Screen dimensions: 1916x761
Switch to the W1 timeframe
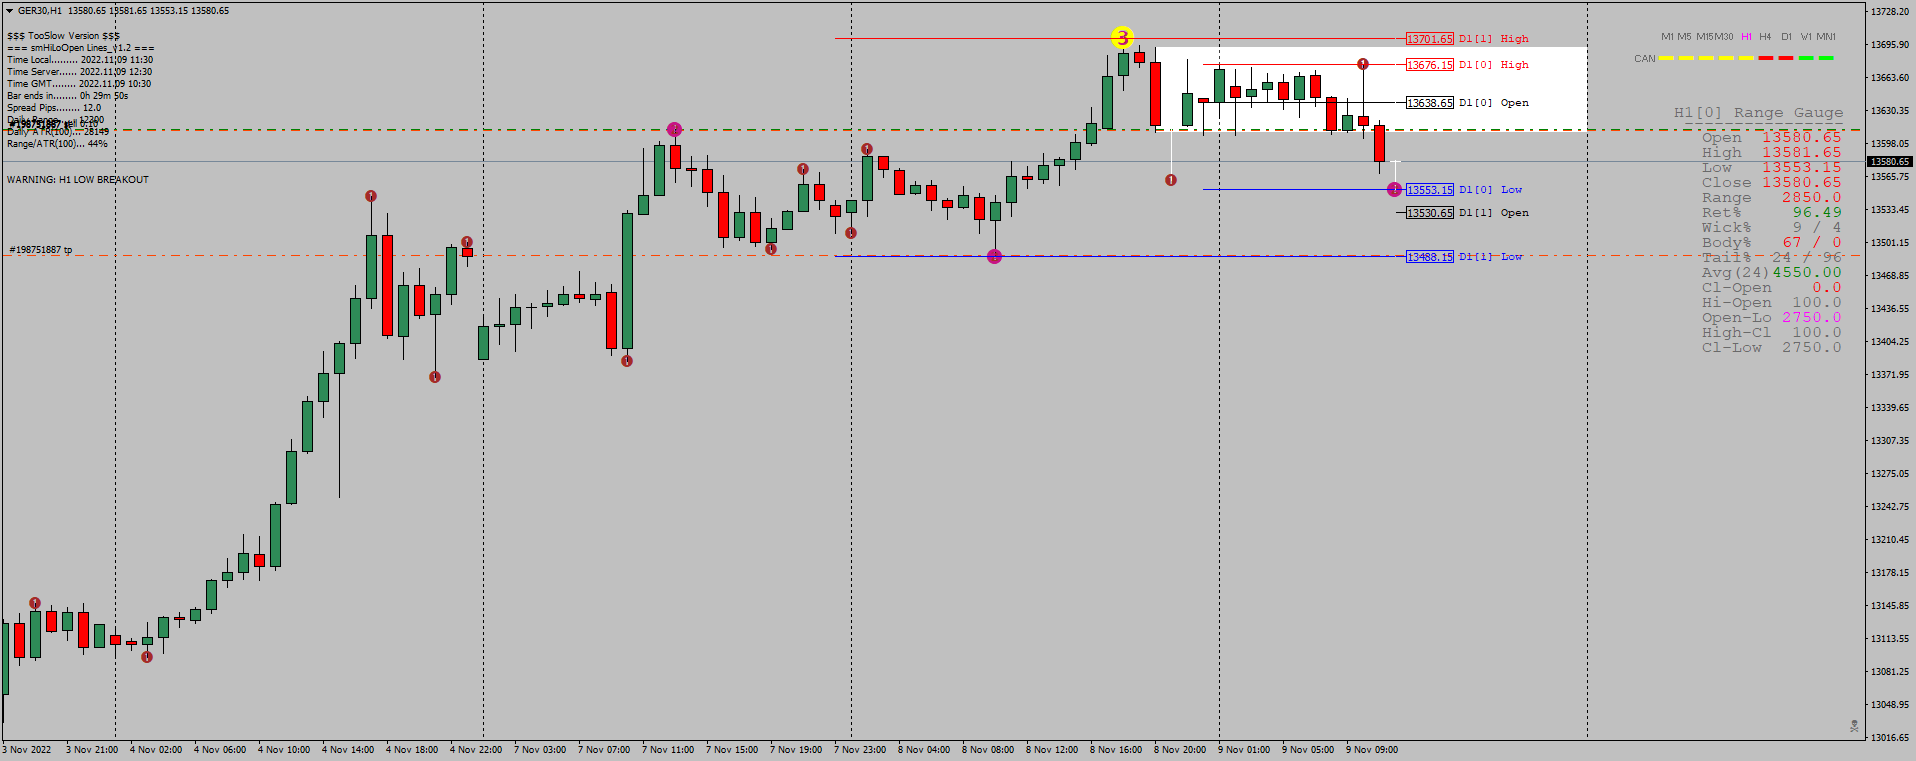1806,37
